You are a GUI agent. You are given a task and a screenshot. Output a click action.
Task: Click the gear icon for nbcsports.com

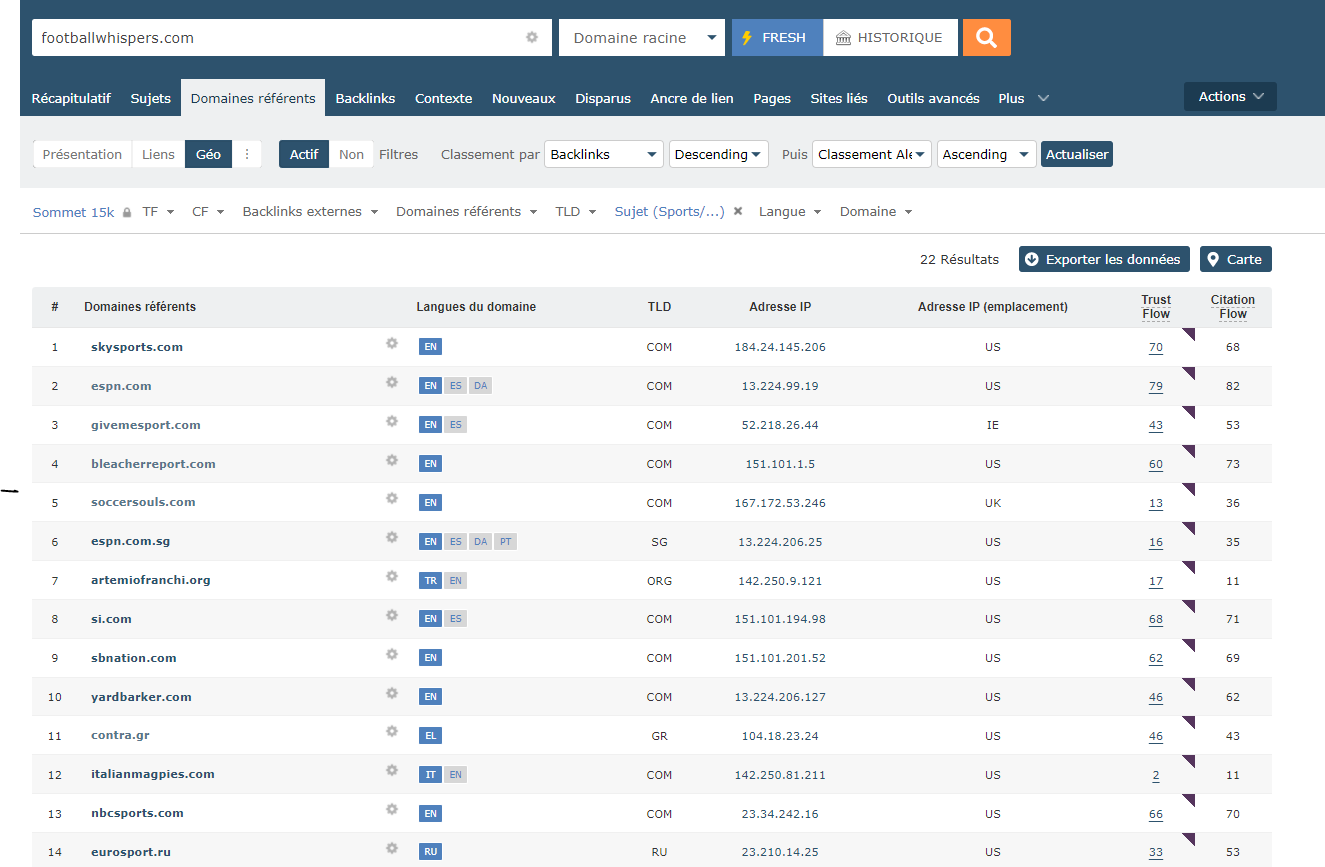click(392, 809)
